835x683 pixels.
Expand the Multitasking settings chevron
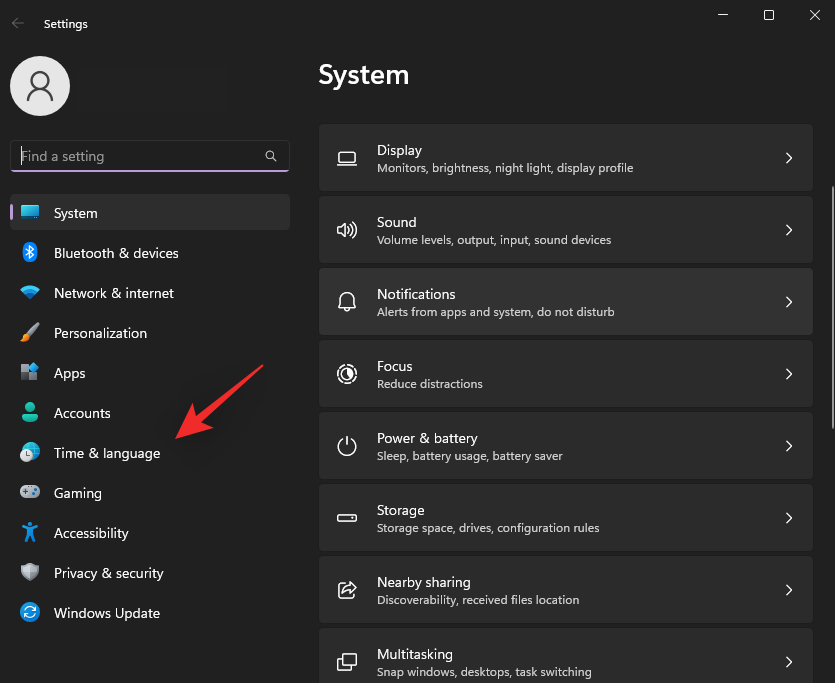789,661
